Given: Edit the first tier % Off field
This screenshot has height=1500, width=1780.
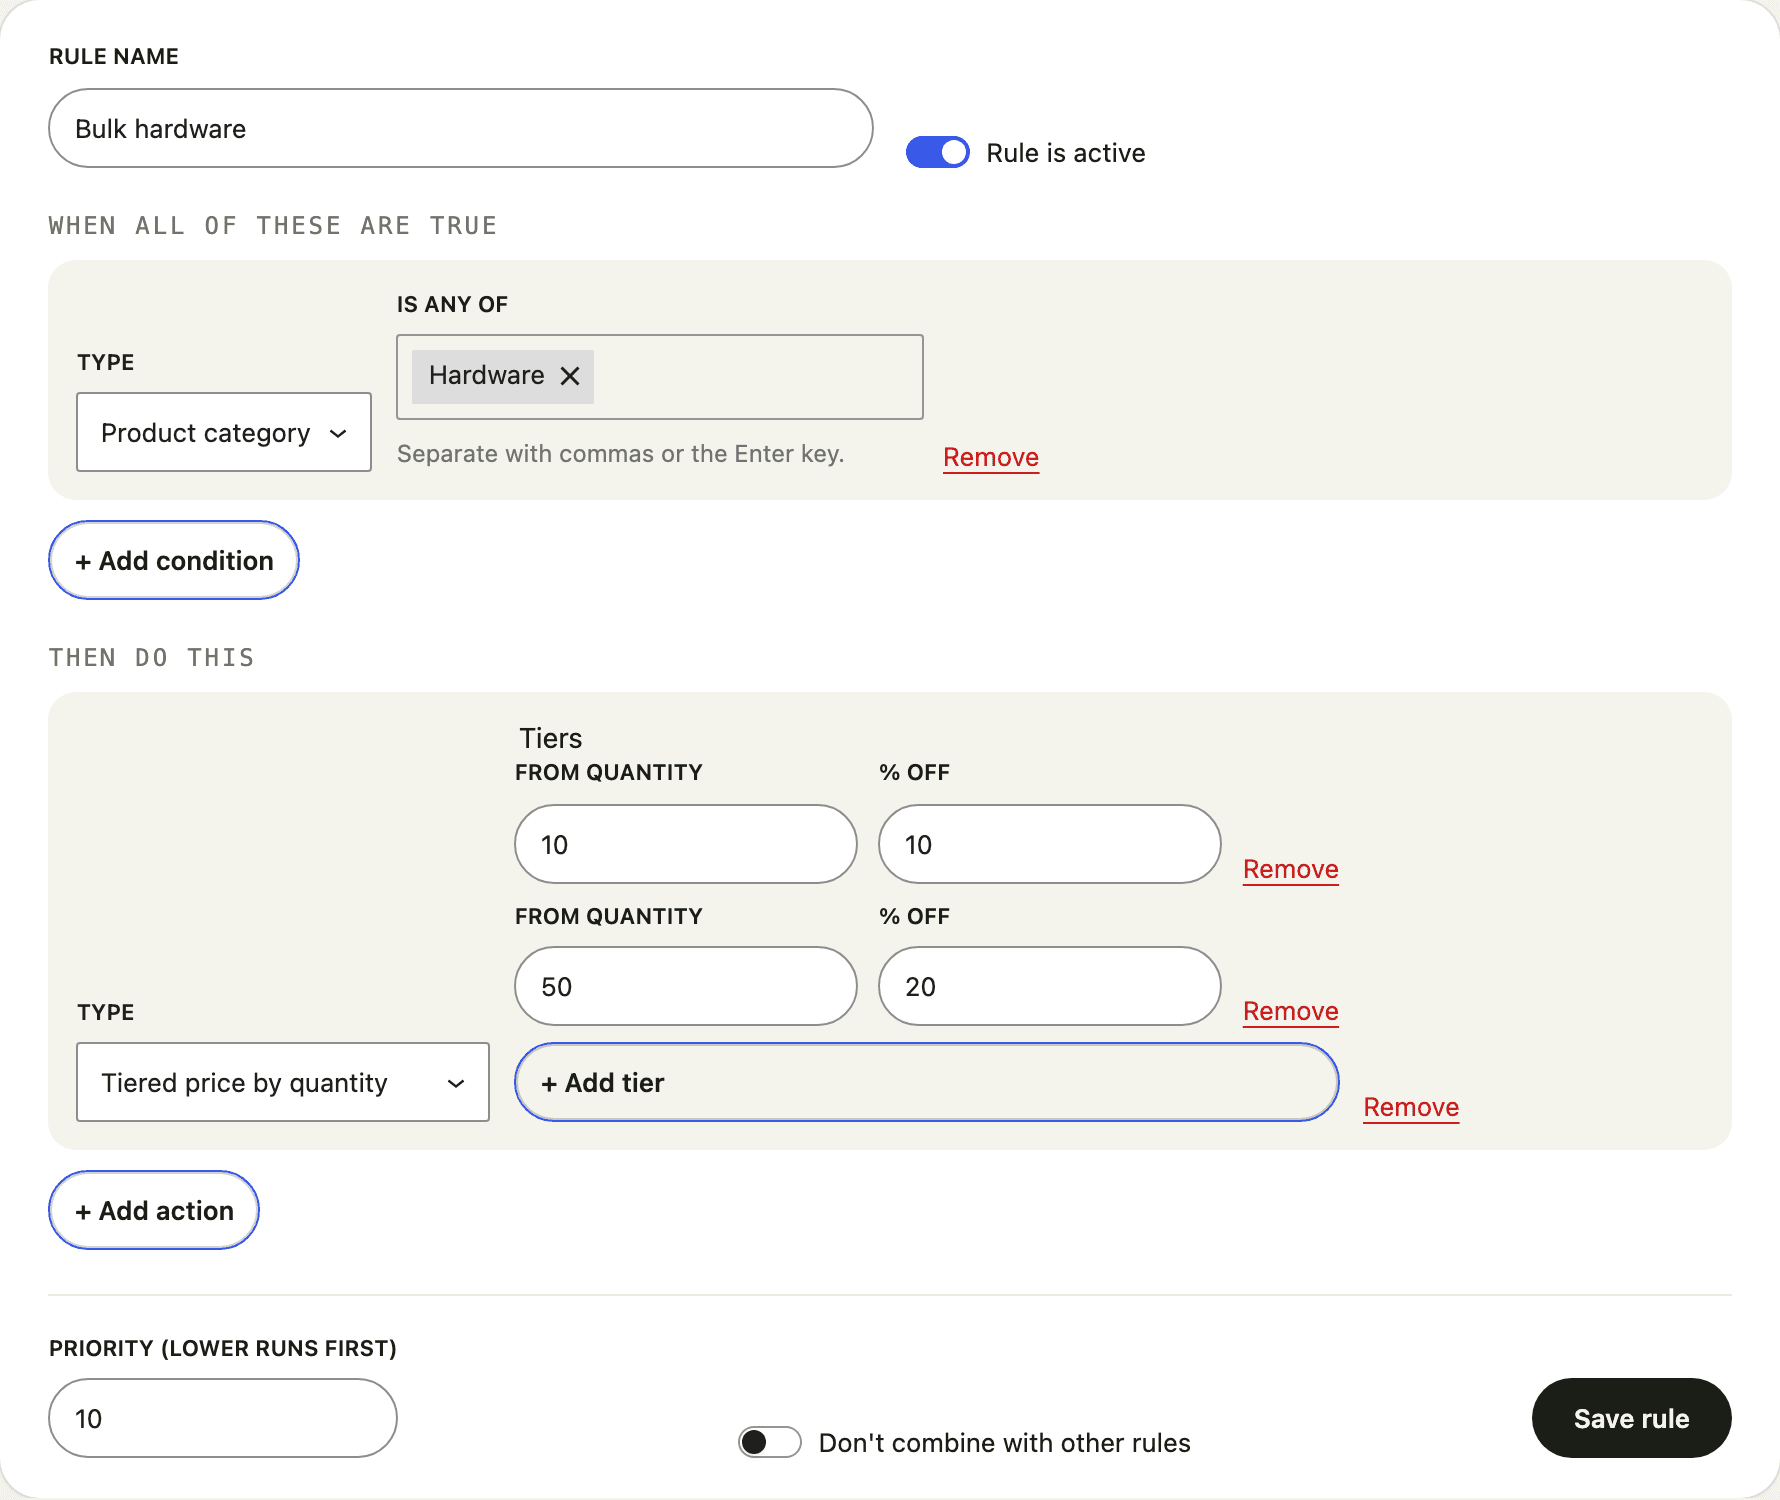Looking at the screenshot, I should click(x=1050, y=844).
